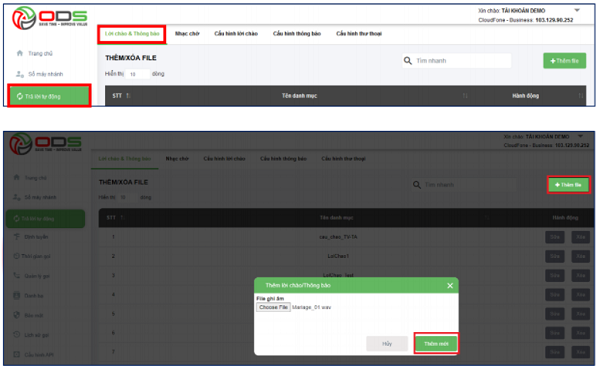Select Số máy nhánh icon in top screenshot
Viewport: 600px width, 369px height.
point(20,74)
